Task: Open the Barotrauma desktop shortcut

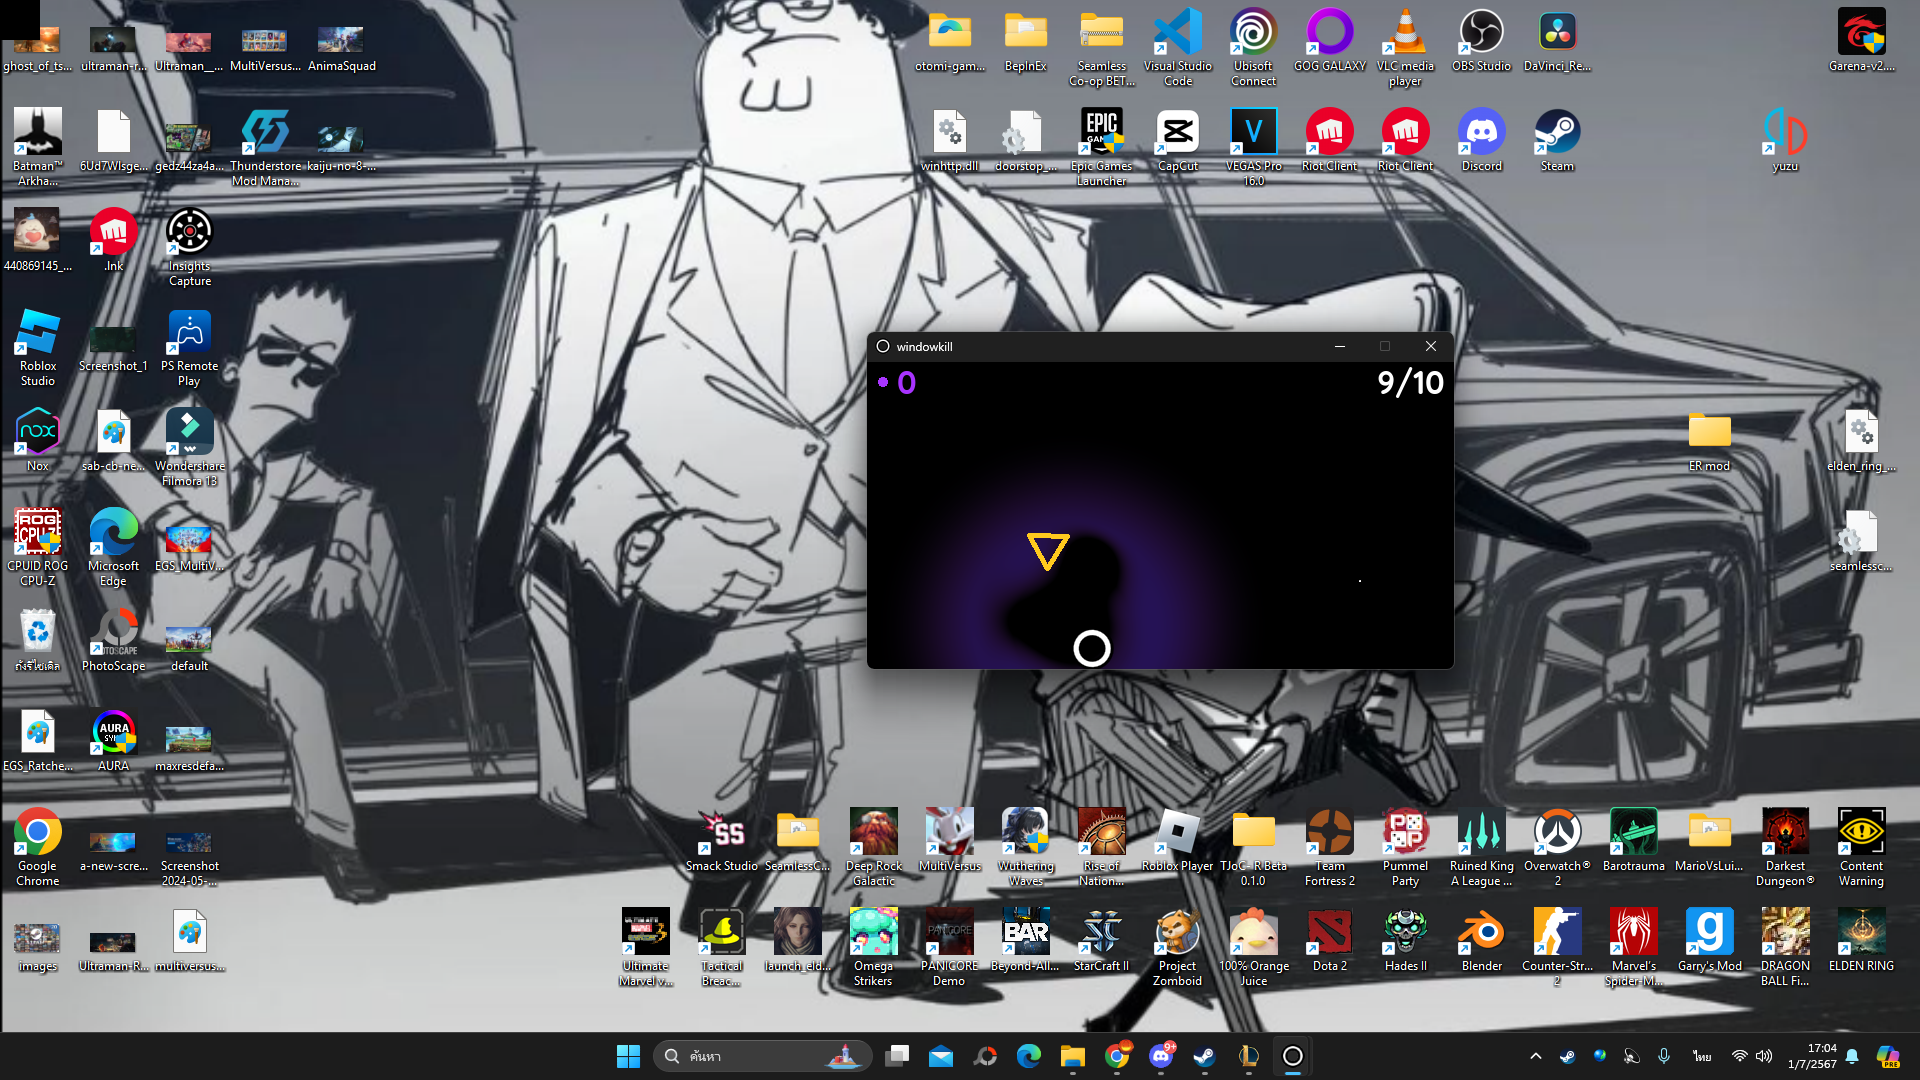Action: tap(1633, 840)
